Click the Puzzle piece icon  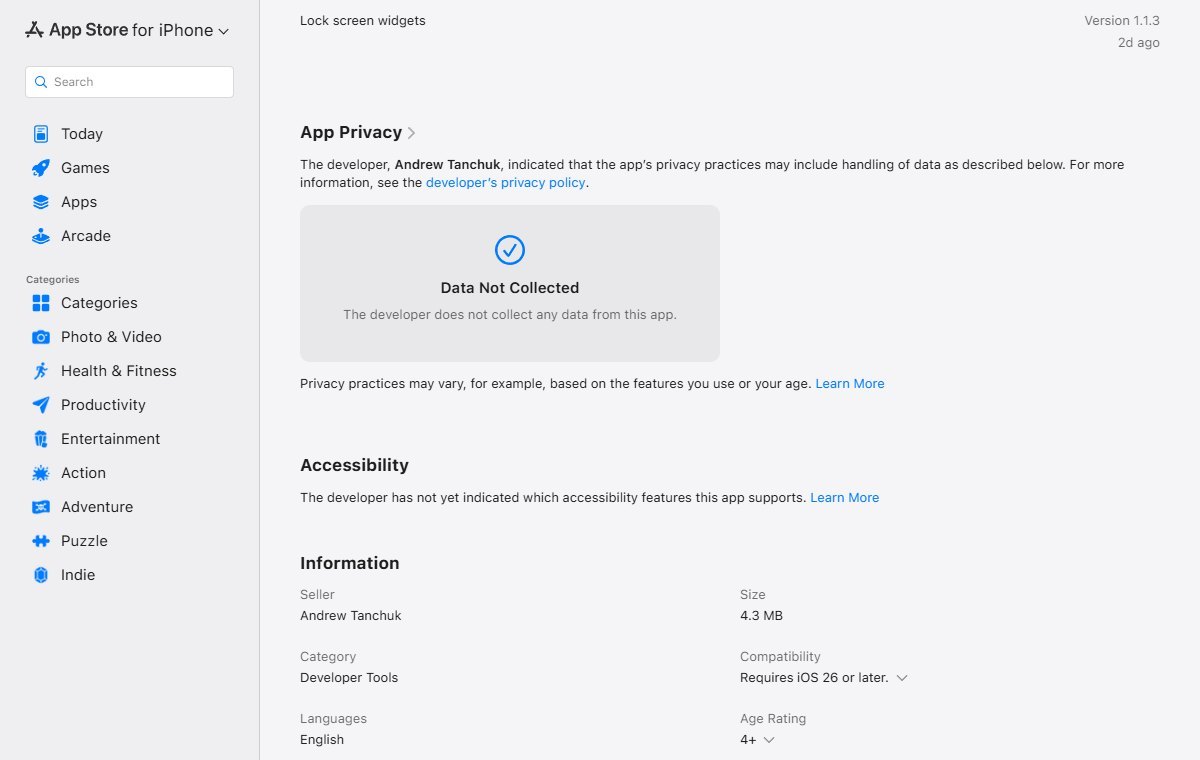tap(41, 541)
